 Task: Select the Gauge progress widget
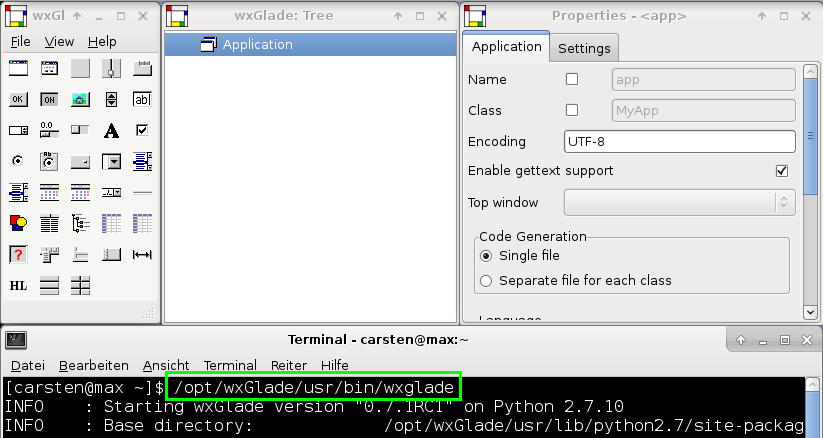point(80,130)
